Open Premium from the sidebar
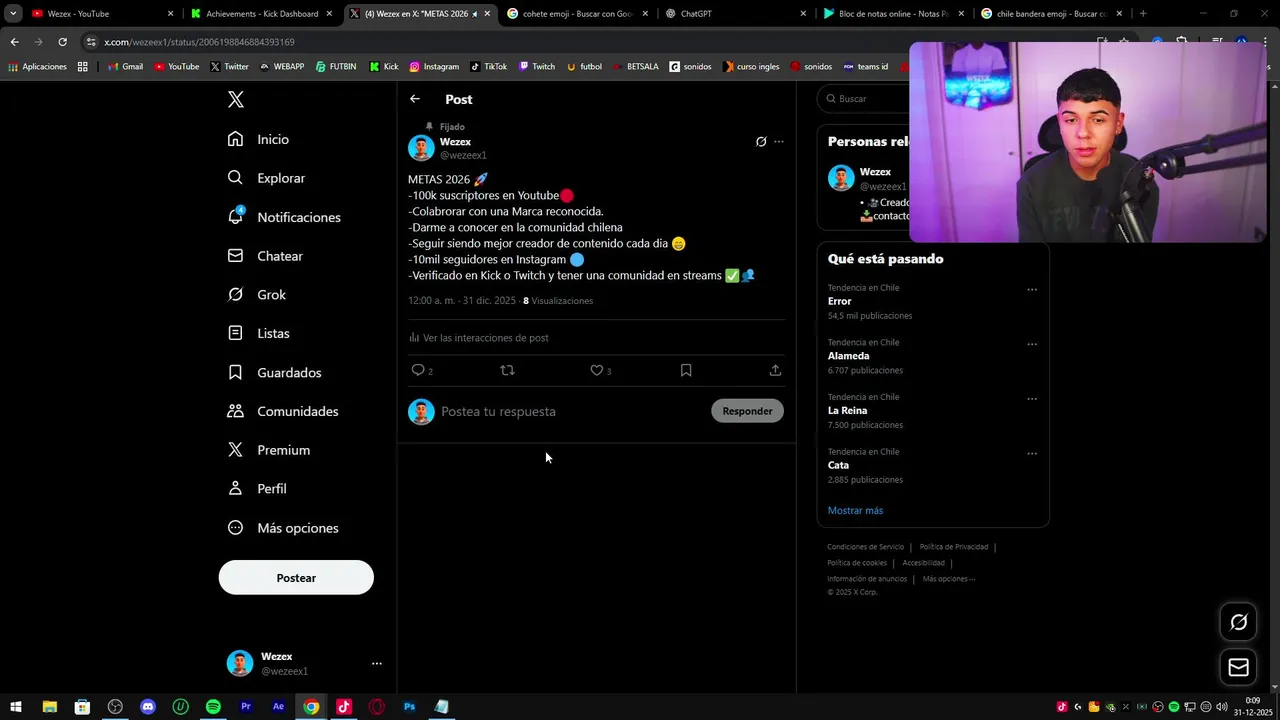 [268, 450]
